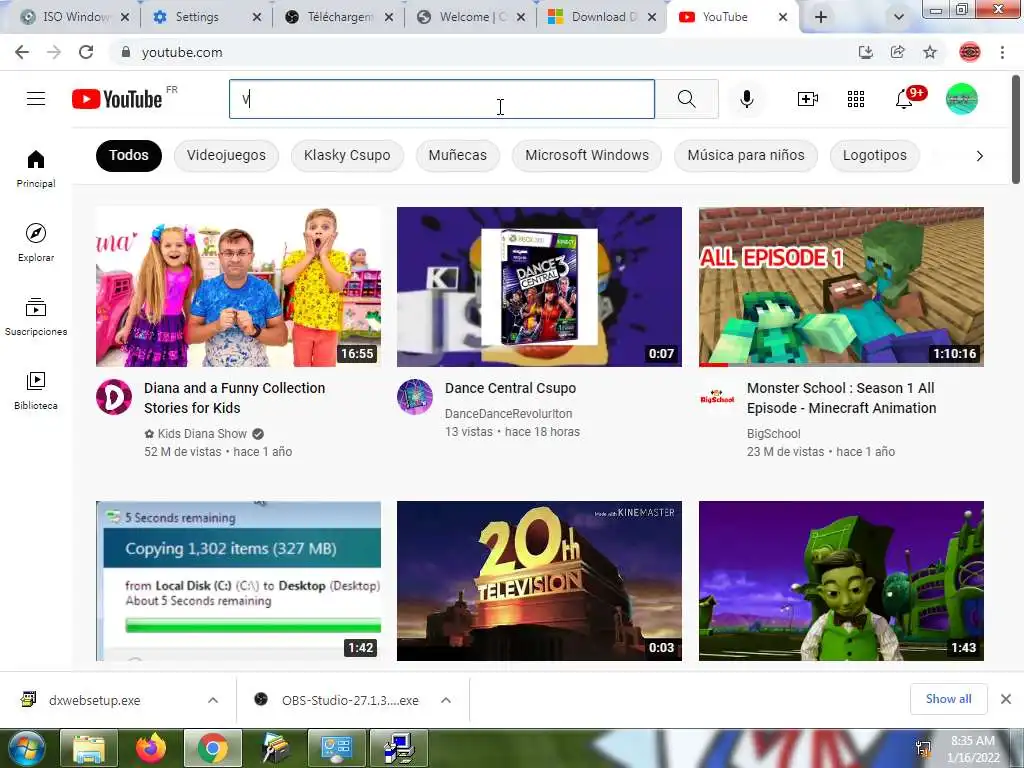Share this page using the share icon
The image size is (1024, 768).
coord(898,52)
